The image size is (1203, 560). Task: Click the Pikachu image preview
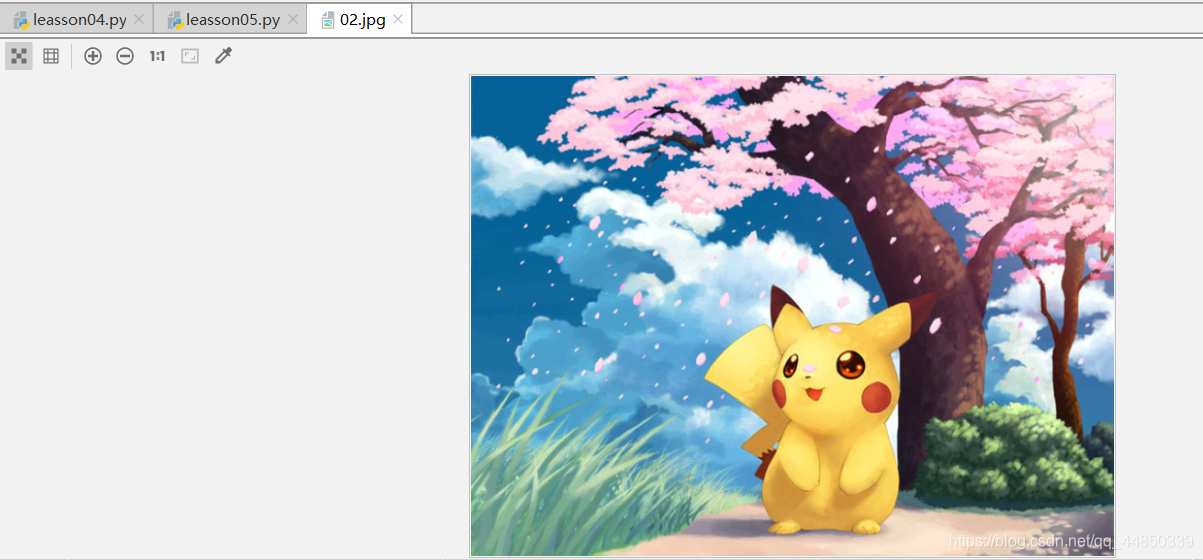[792, 315]
